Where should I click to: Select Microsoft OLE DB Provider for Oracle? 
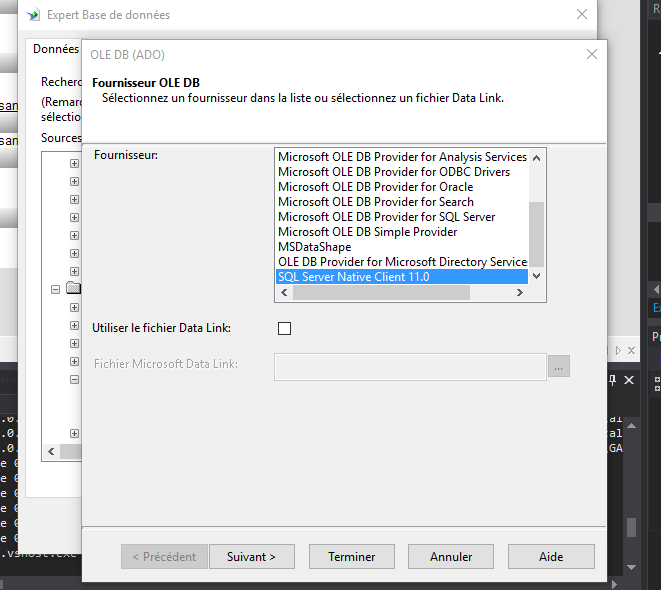[x=402, y=187]
